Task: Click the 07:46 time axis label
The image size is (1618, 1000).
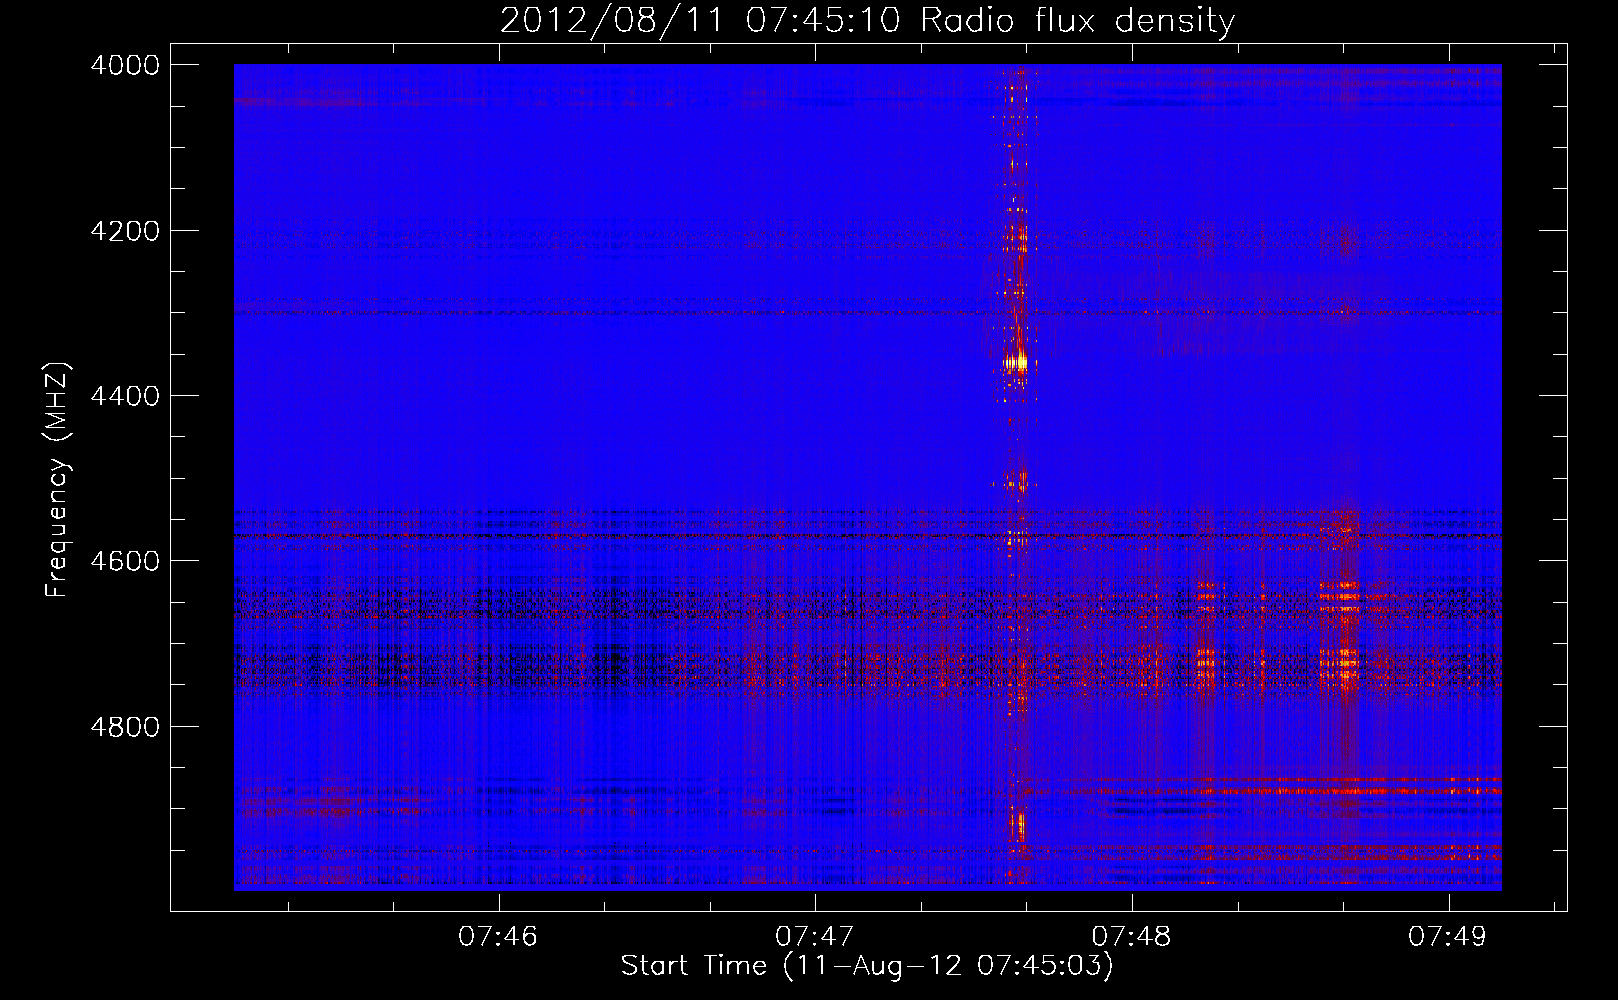Action: [498, 936]
